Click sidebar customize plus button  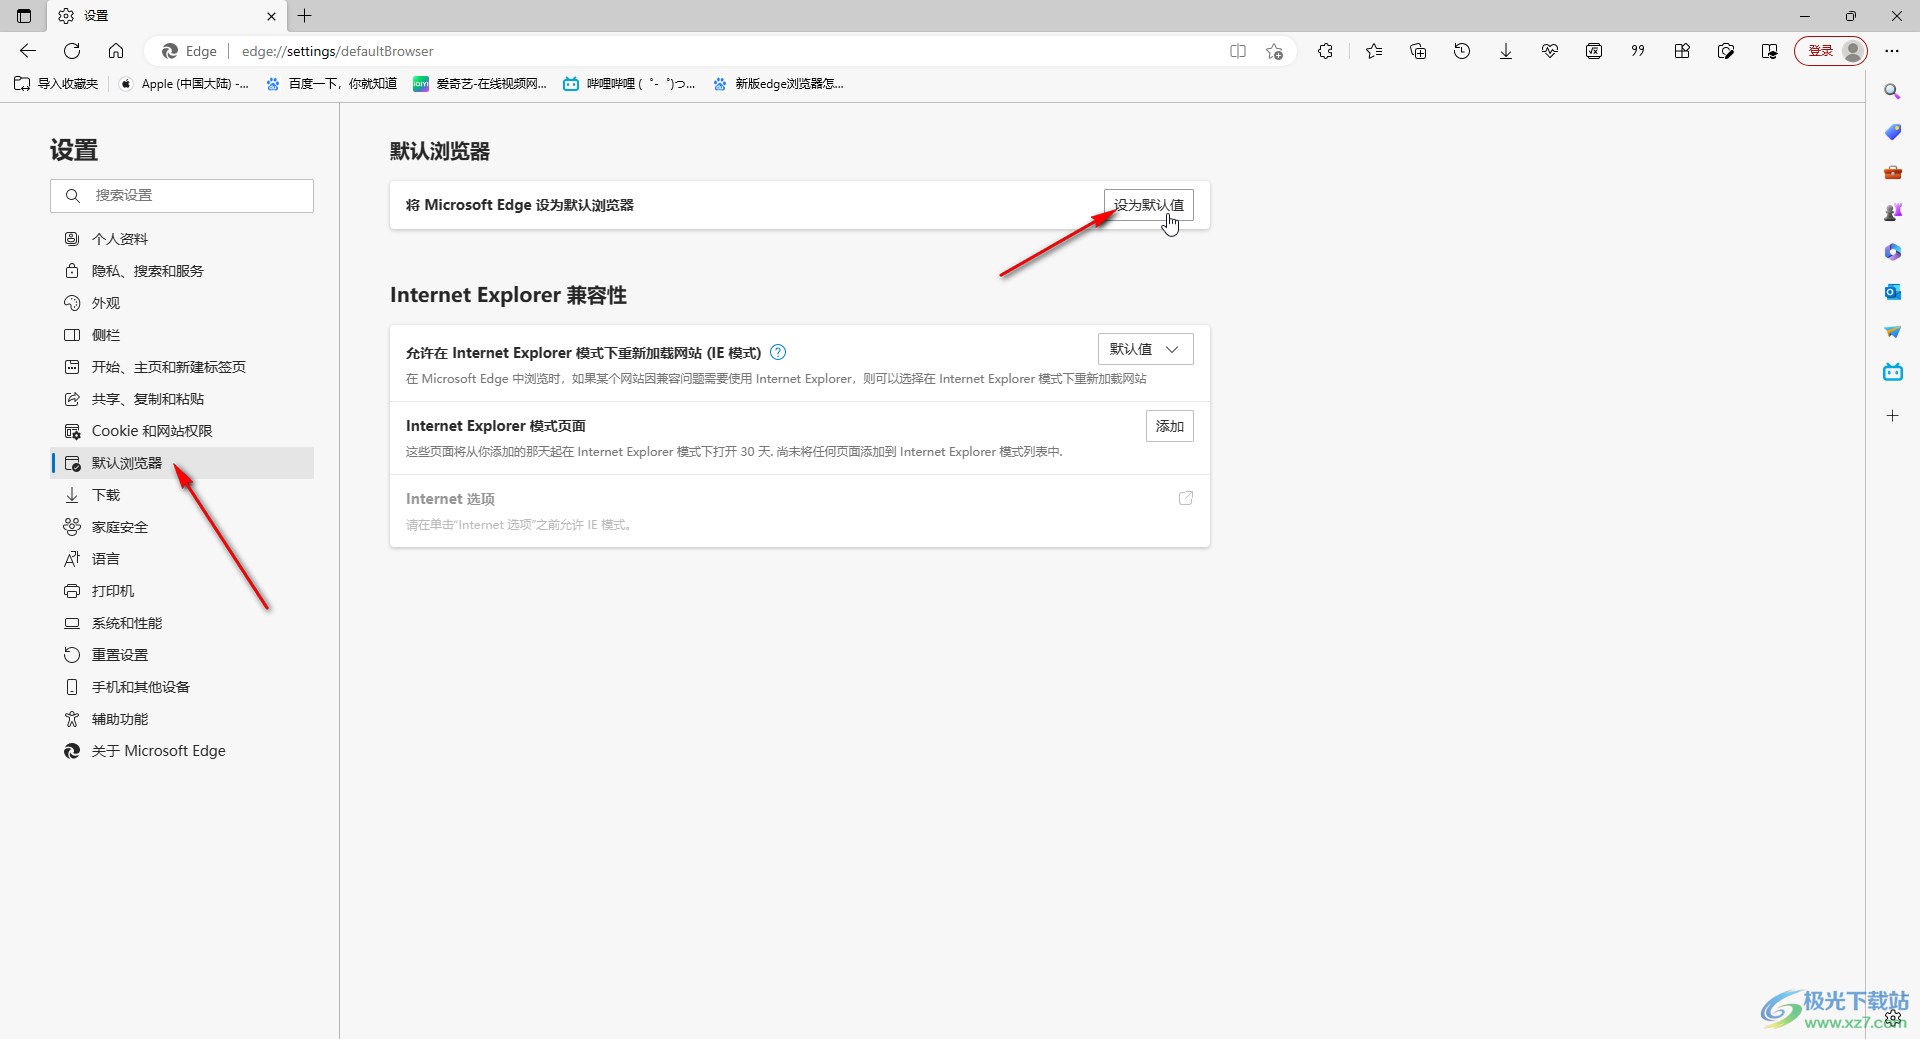coord(1892,415)
